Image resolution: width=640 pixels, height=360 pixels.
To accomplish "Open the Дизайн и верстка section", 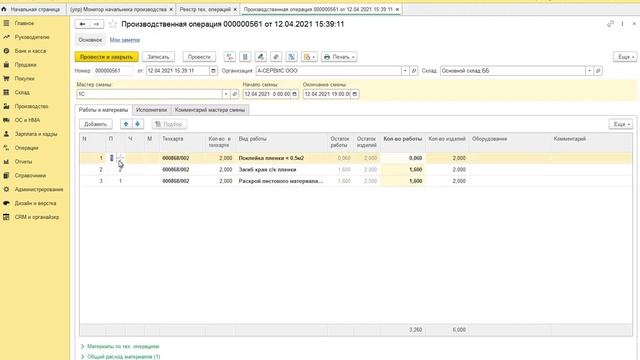I will coord(35,203).
